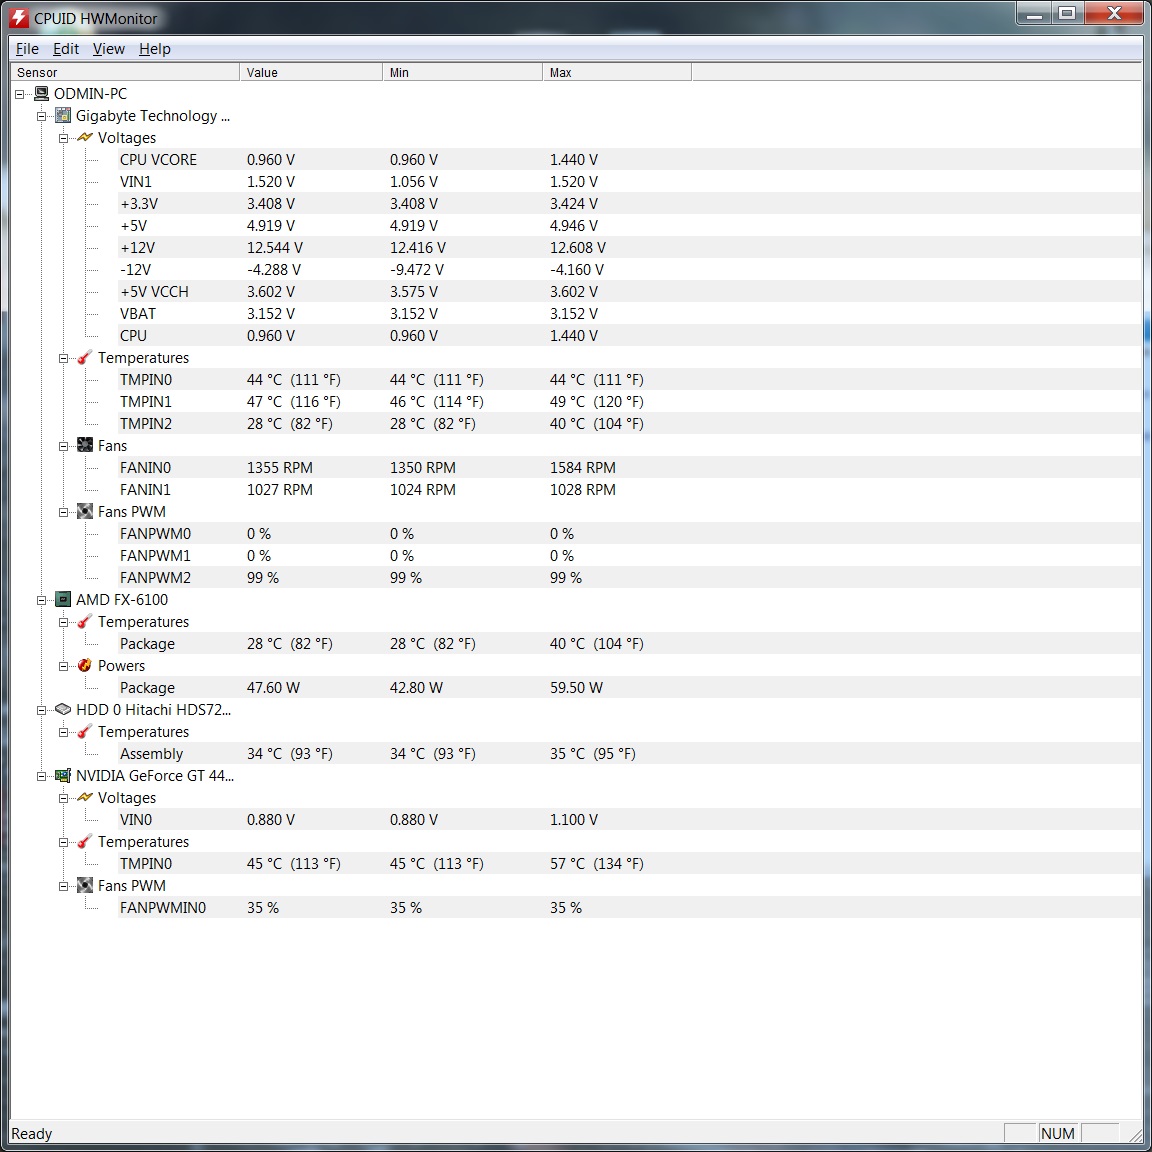Click the Gigabyte Technology motherboard icon
This screenshot has height=1152, width=1152.
pos(63,116)
